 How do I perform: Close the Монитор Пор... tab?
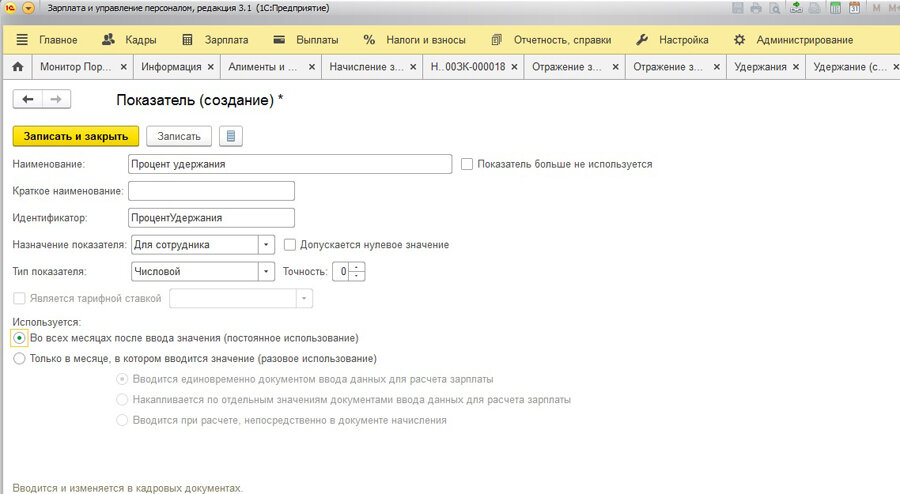tap(123, 67)
